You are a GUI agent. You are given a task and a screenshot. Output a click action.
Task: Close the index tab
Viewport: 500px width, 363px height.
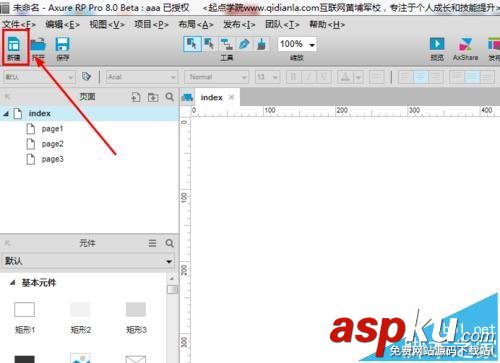click(232, 97)
